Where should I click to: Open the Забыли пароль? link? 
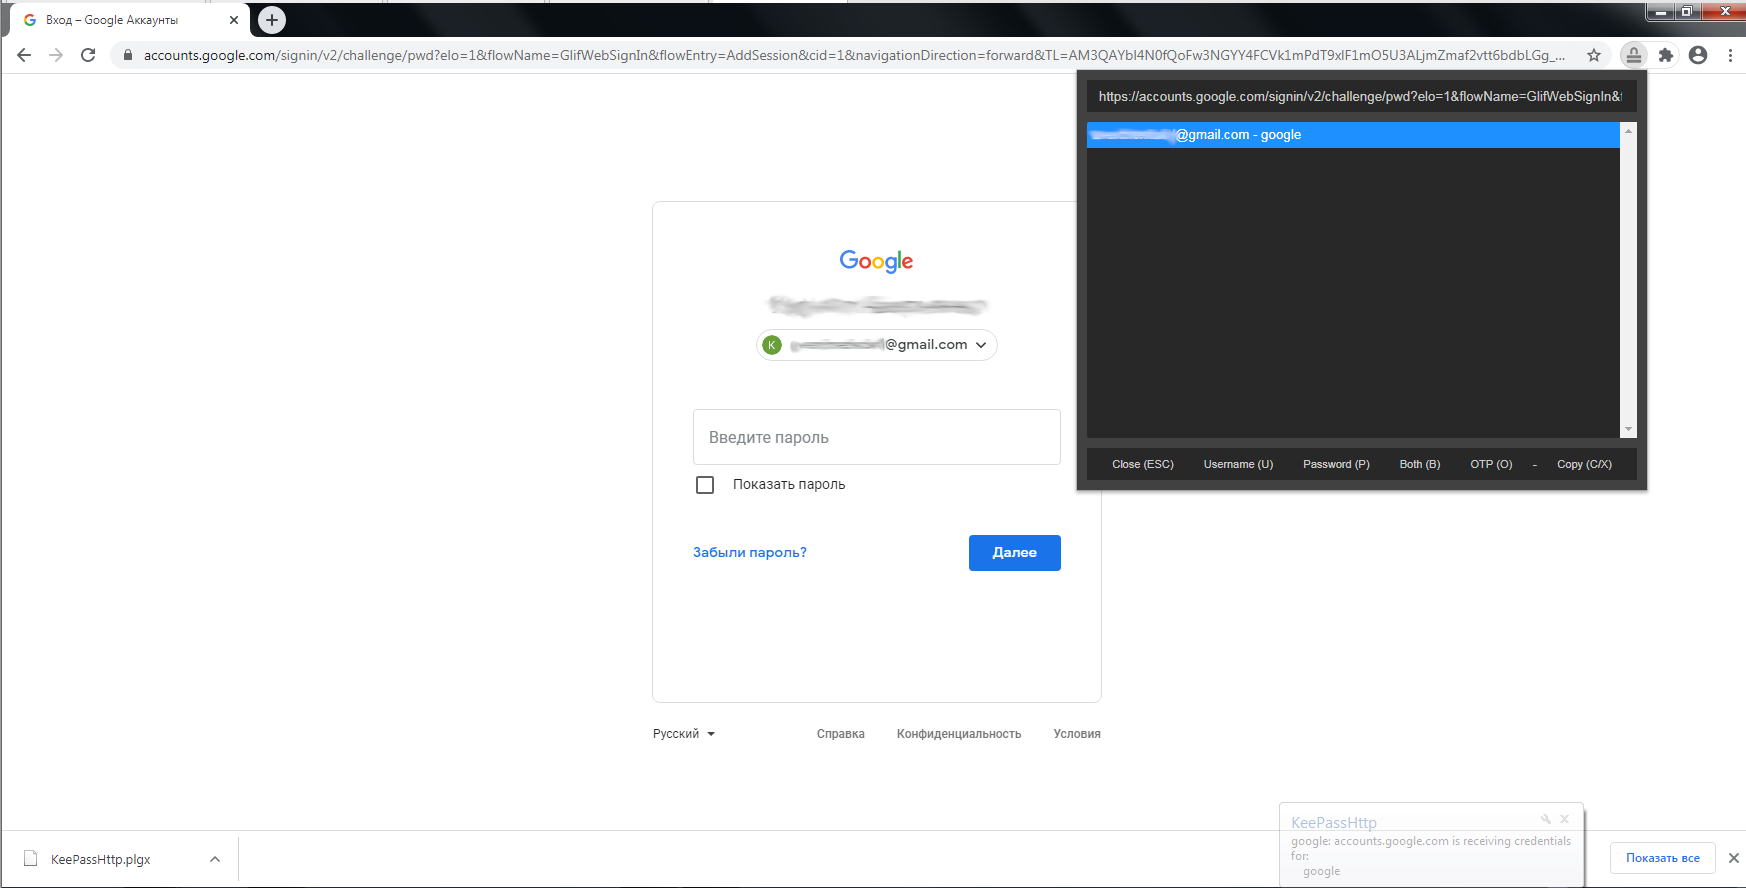tap(750, 552)
